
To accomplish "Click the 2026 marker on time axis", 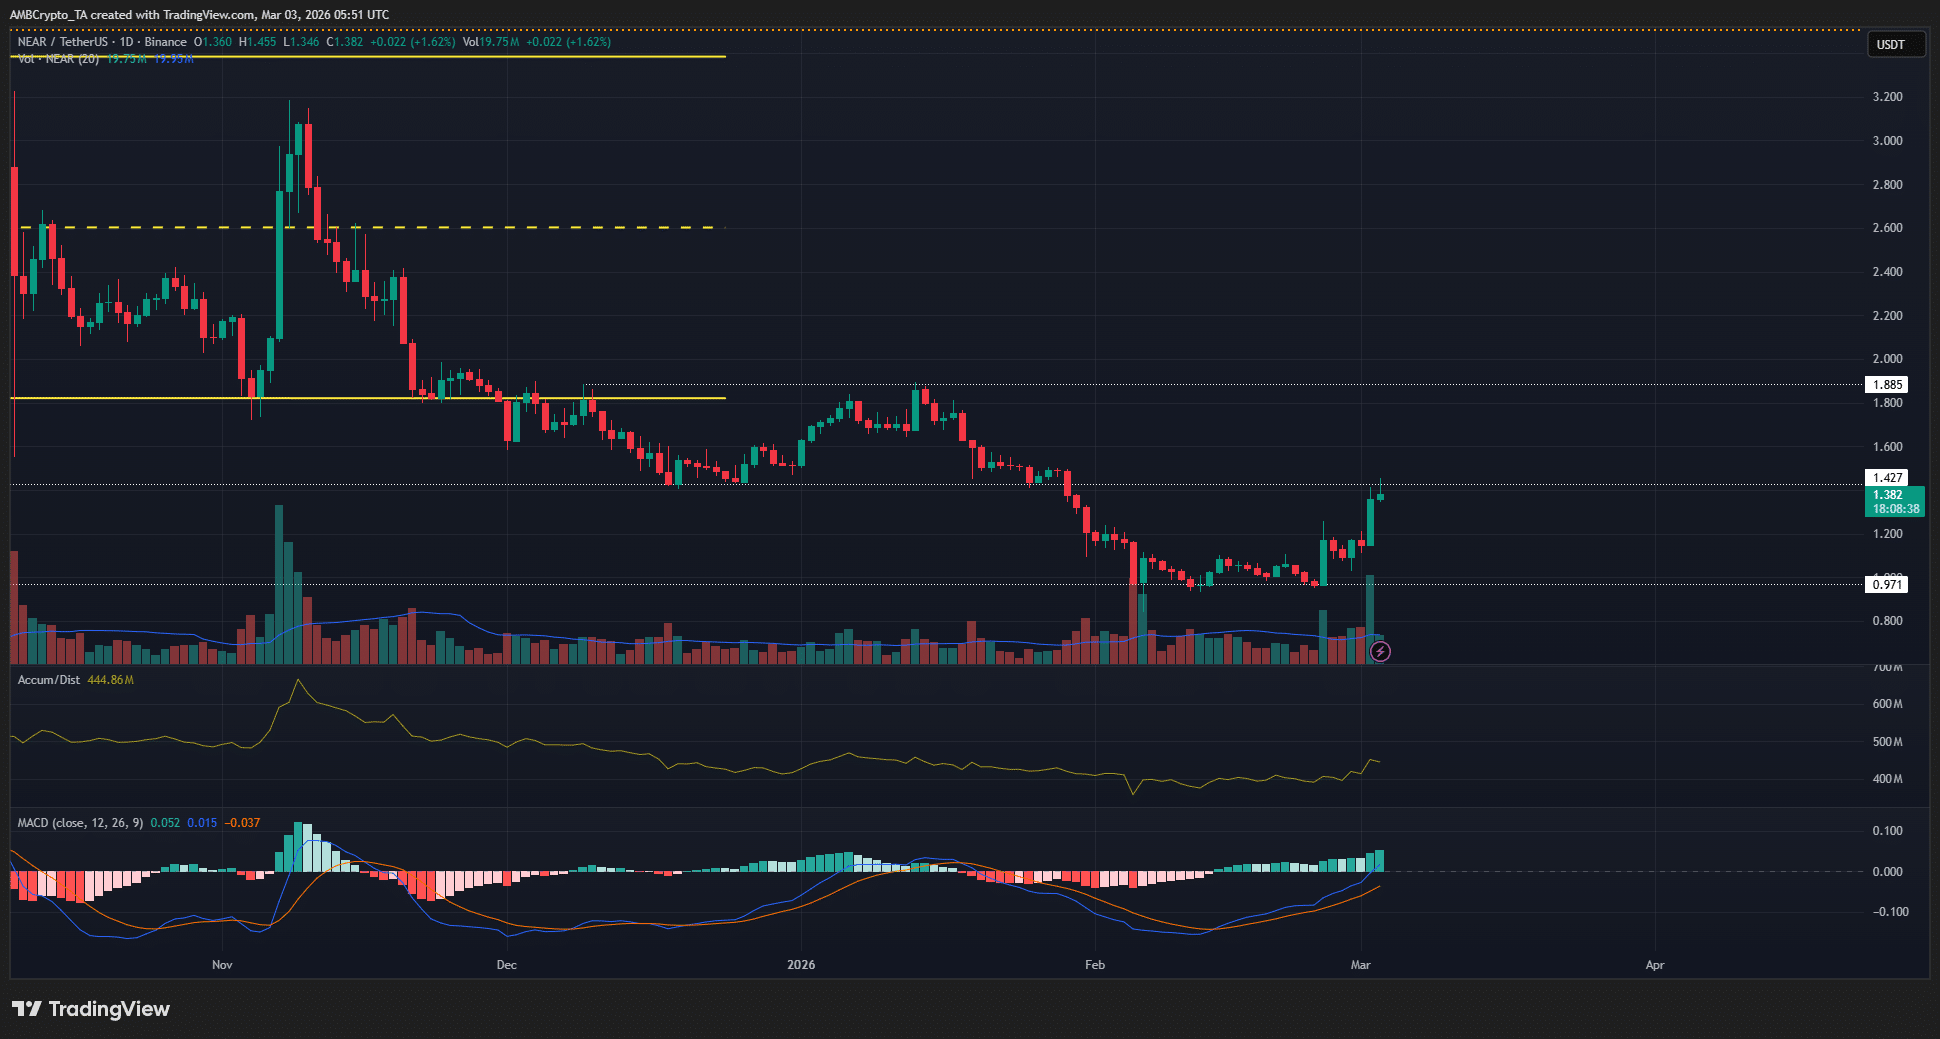I will (x=801, y=965).
